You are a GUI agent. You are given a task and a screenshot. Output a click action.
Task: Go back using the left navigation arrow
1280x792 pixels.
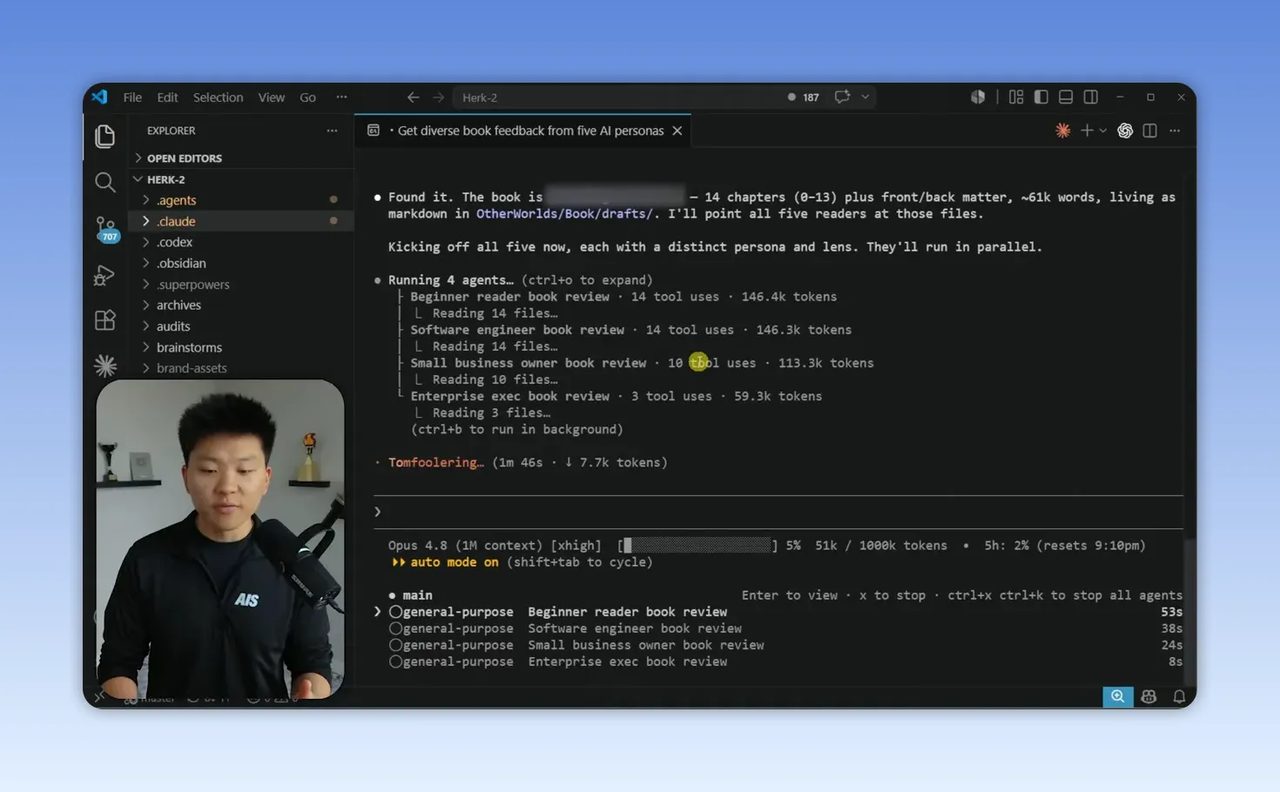pyautogui.click(x=413, y=97)
